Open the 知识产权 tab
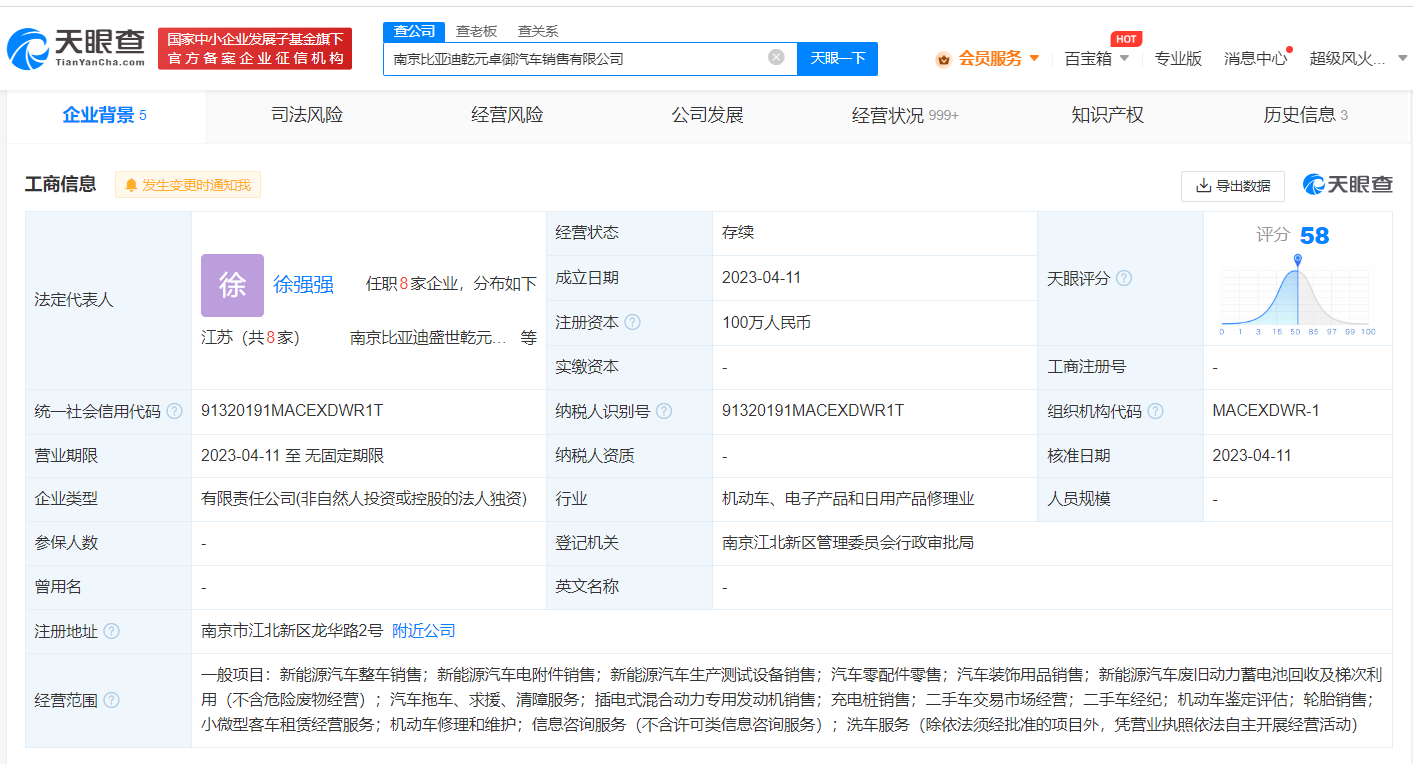Screen dimensions: 1413x764 1107,115
